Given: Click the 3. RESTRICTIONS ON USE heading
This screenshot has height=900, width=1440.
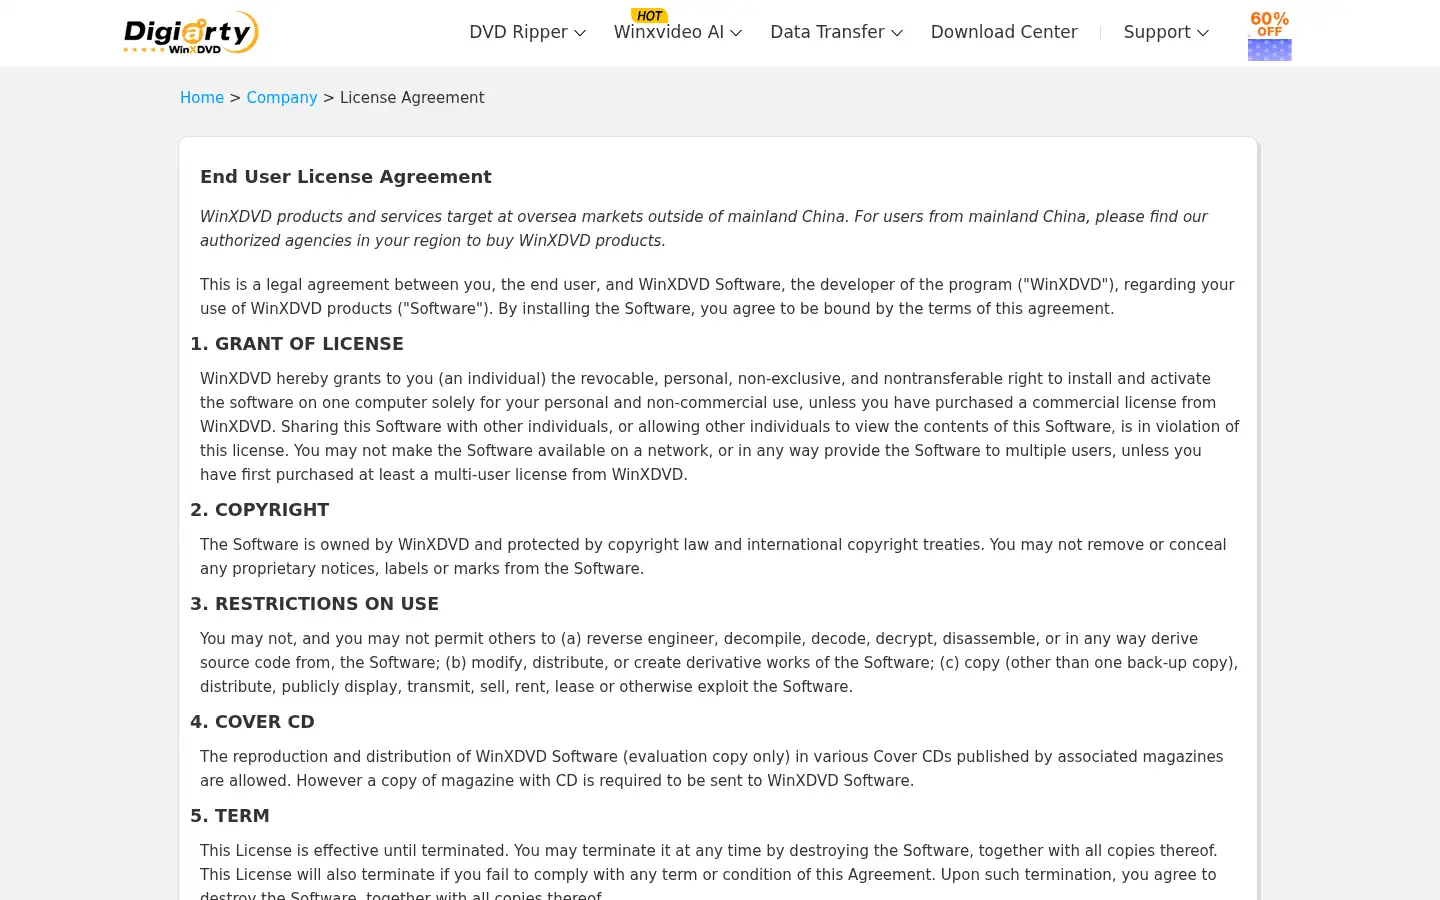Looking at the screenshot, I should coord(315,604).
